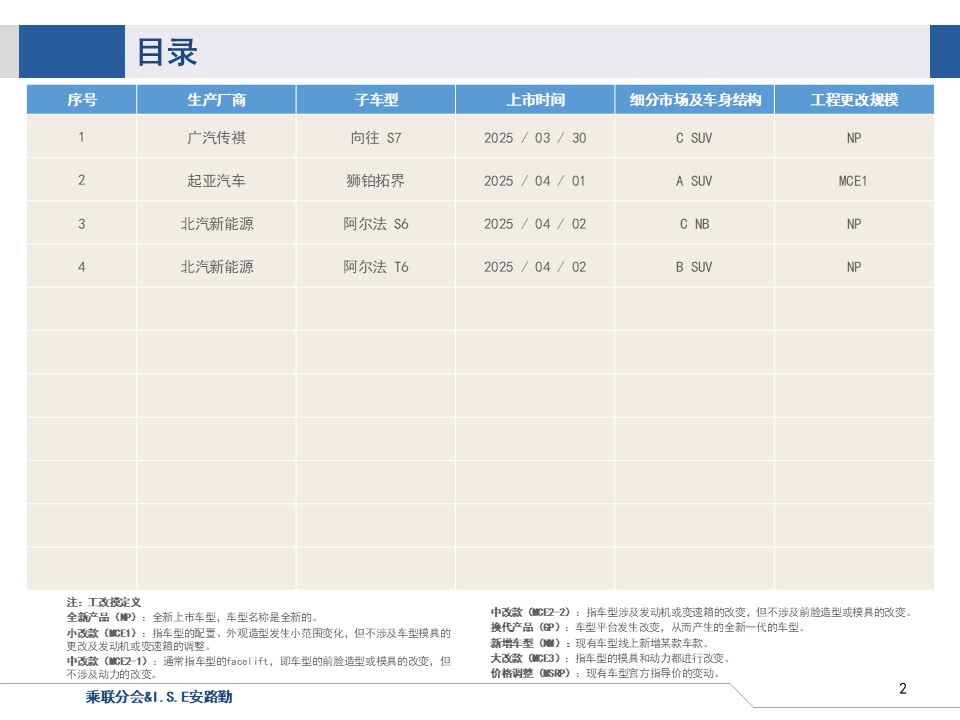960x720 pixels.
Task: Select the 2025 / 03 / 30 date cell
Action: pyautogui.click(x=535, y=138)
